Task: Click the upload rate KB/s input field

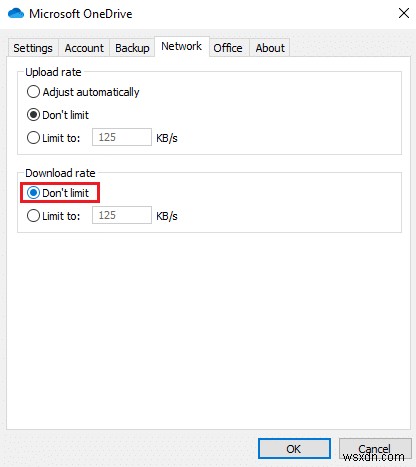Action: 122,137
